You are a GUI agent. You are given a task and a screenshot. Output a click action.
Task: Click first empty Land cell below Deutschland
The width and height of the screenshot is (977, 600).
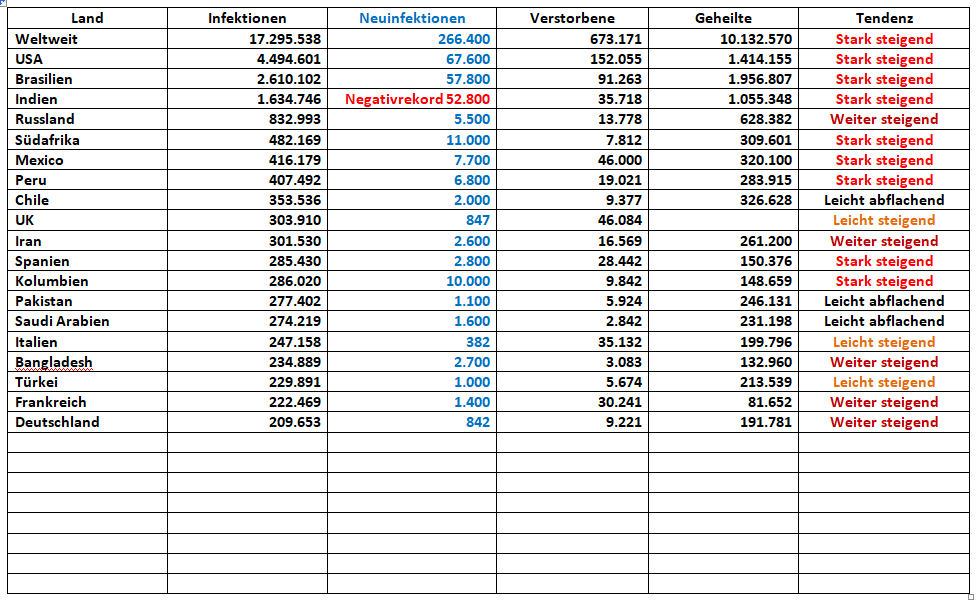point(87,442)
